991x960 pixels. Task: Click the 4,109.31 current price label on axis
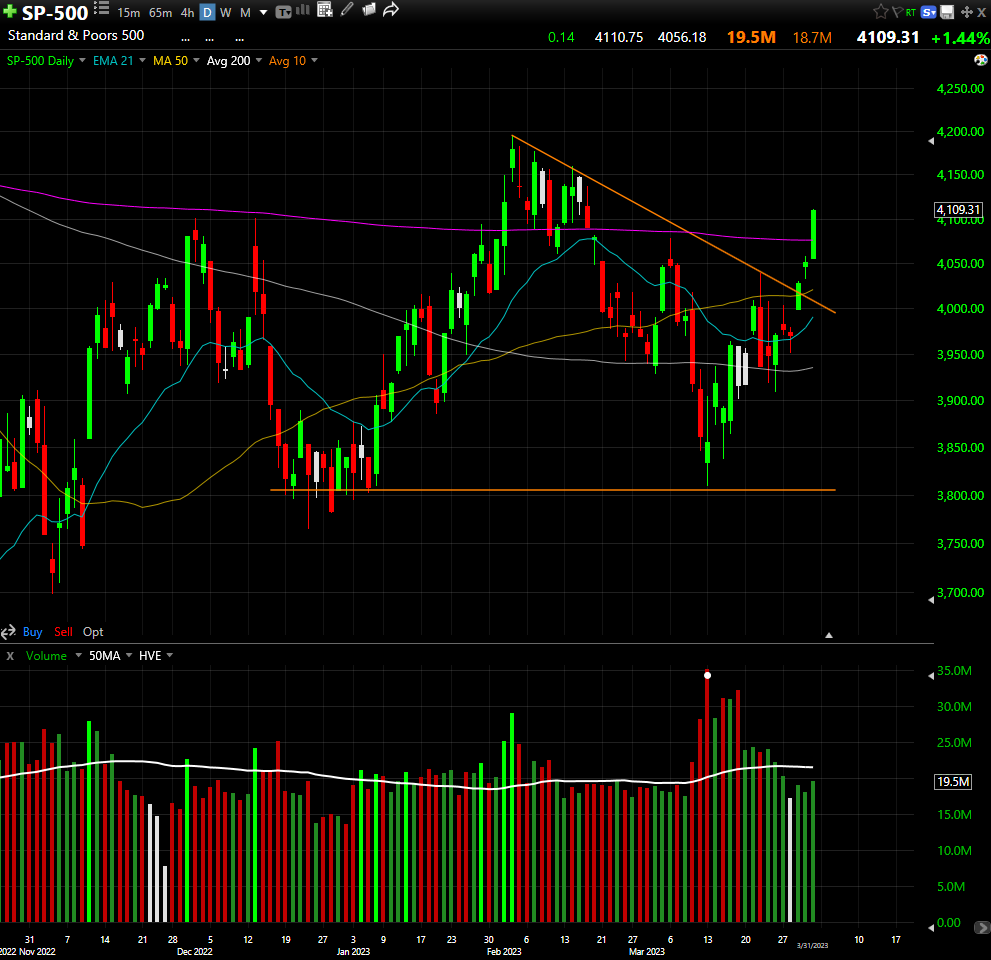coord(958,209)
